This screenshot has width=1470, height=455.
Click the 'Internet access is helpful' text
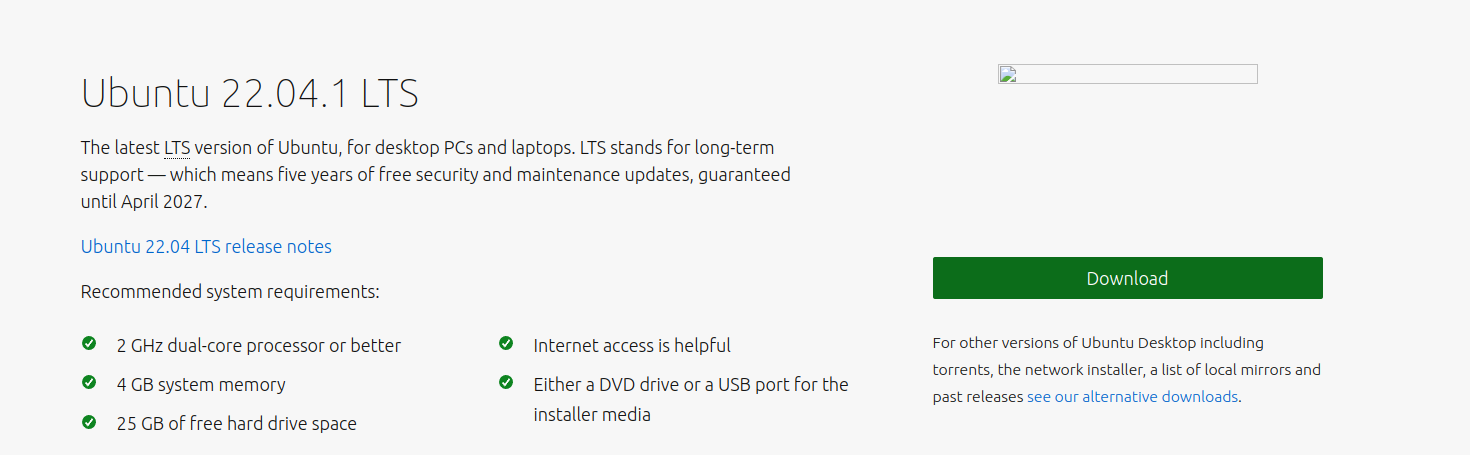(632, 345)
